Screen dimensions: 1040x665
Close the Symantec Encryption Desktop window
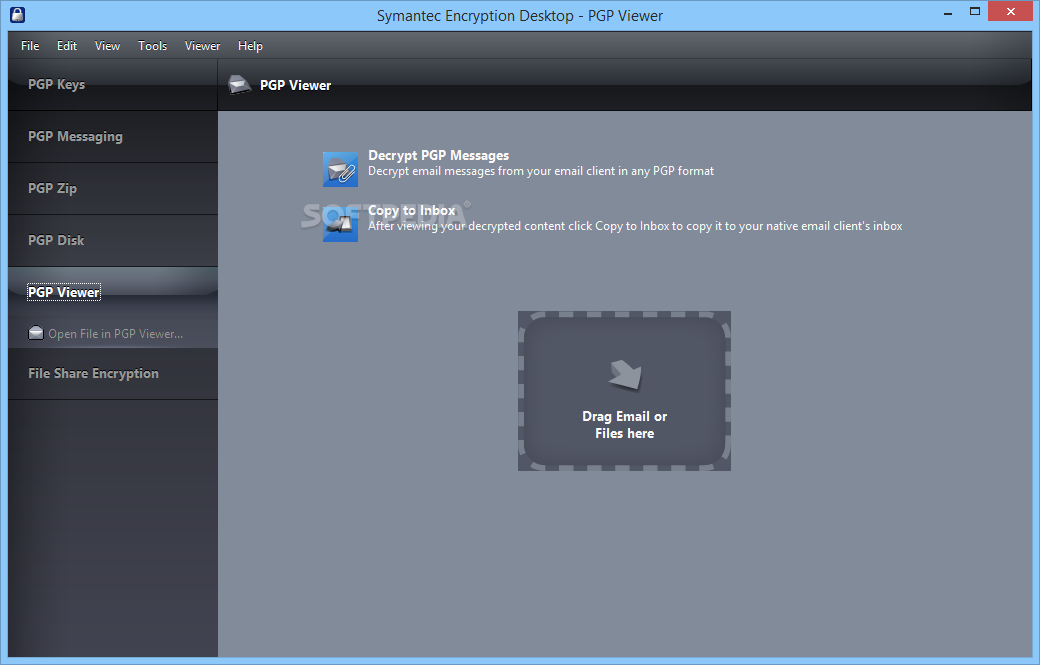(1010, 11)
